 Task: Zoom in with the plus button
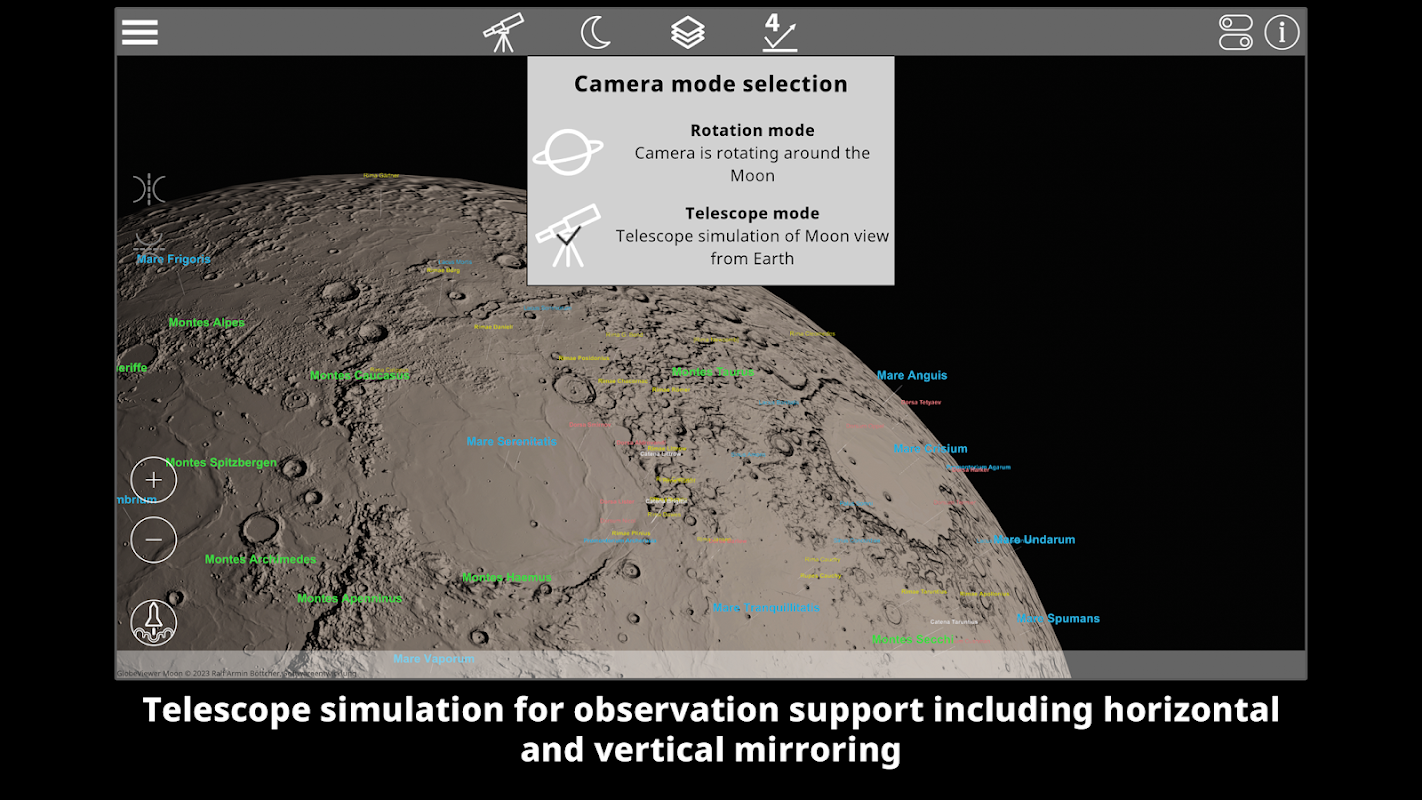pos(154,480)
